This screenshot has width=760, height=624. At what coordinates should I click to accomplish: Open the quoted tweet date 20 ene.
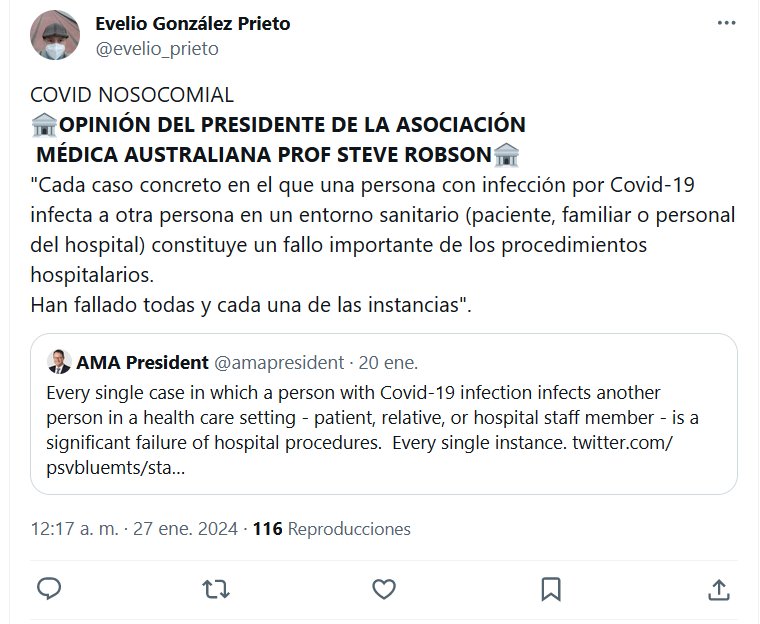coord(388,361)
